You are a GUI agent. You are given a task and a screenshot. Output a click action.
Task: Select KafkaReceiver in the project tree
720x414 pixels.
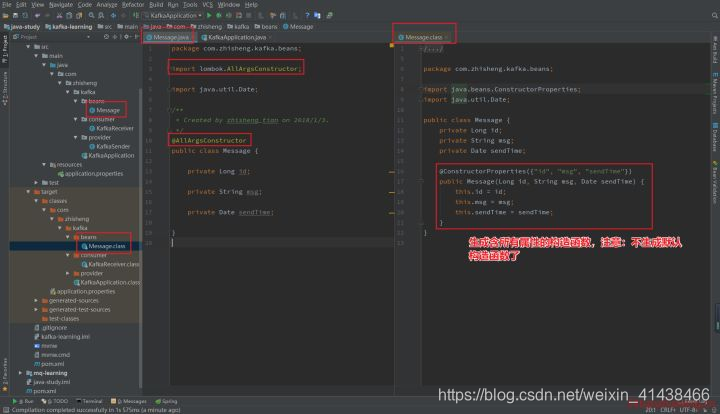click(x=112, y=129)
